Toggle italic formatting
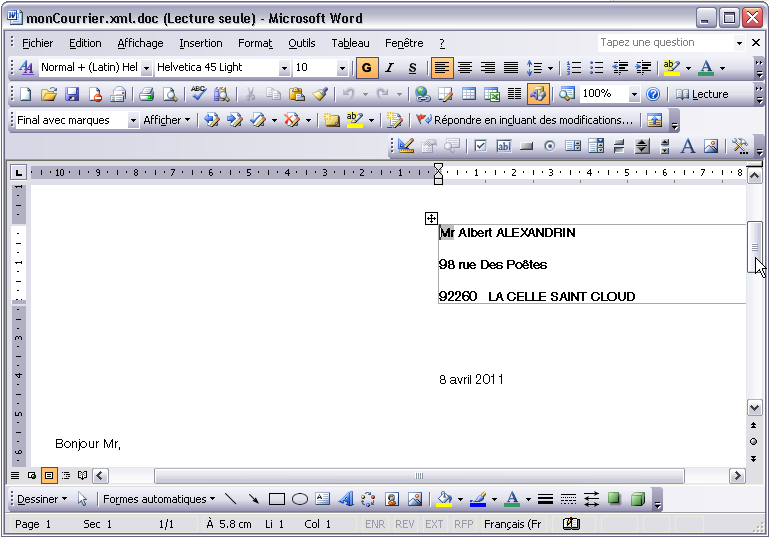The height and width of the screenshot is (538, 769). click(389, 68)
